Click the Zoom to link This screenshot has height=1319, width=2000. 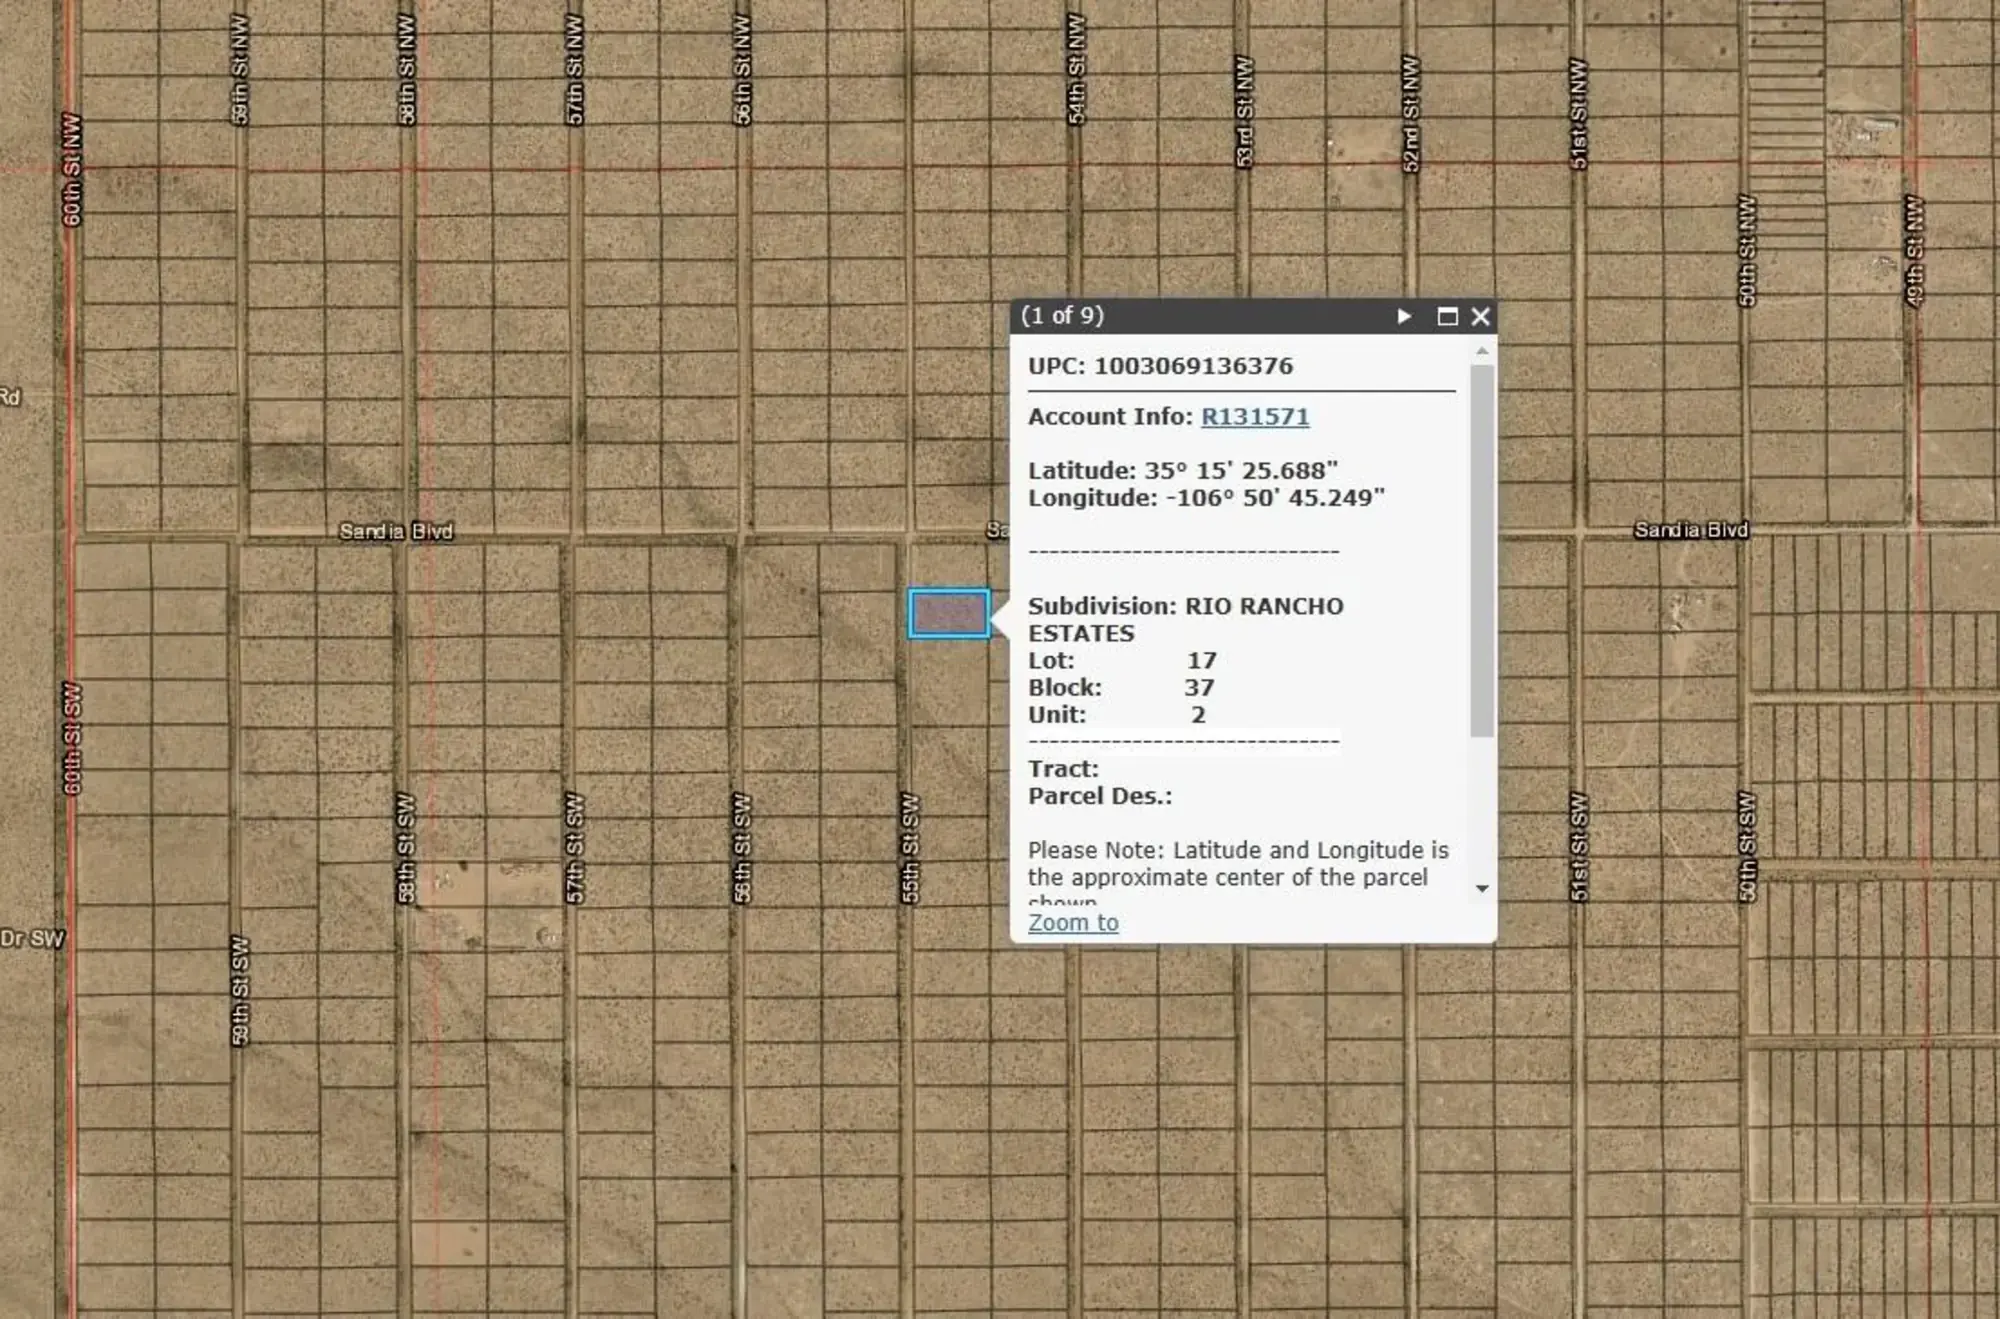pos(1072,922)
